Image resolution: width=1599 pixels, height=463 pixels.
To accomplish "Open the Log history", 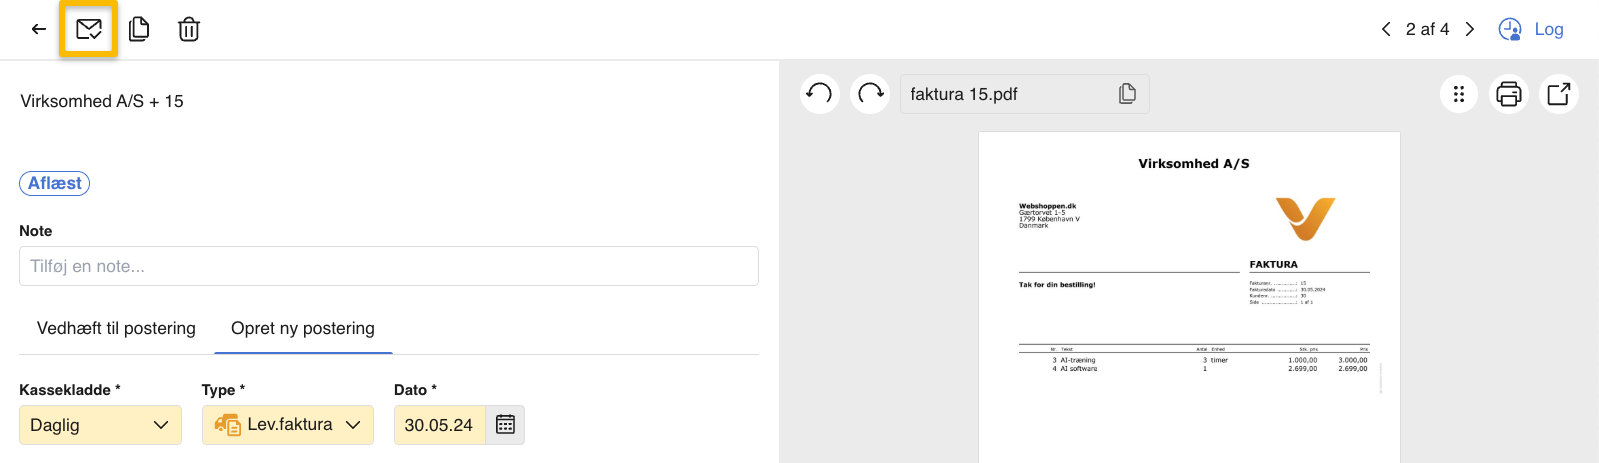I will 1531,29.
